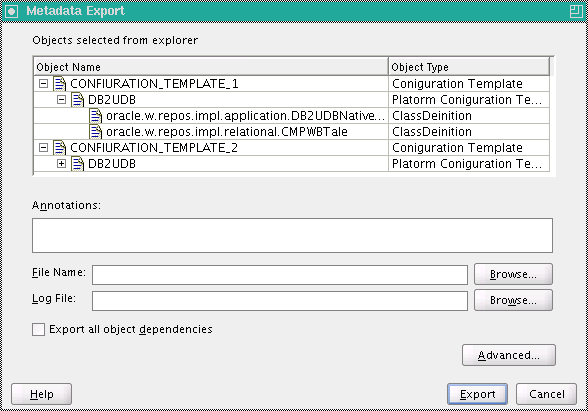The width and height of the screenshot is (588, 411).
Task: Browse for the export File Name
Action: [513, 274]
